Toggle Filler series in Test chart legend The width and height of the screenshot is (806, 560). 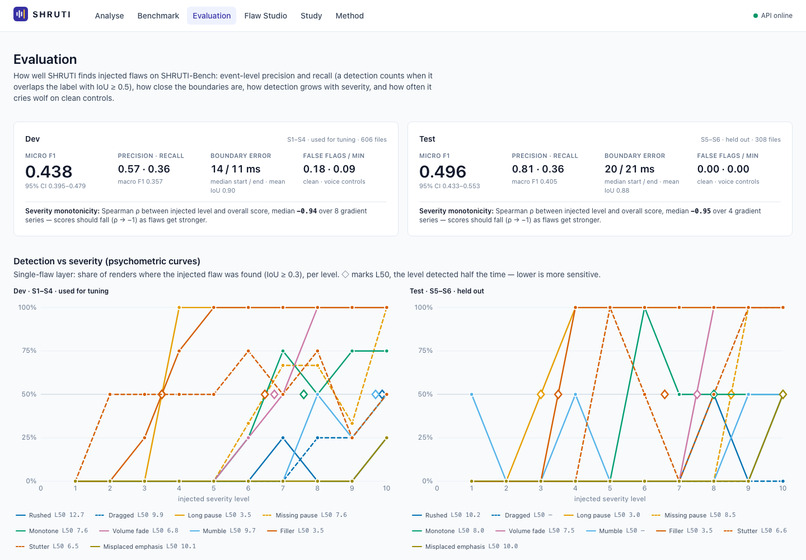pos(684,530)
